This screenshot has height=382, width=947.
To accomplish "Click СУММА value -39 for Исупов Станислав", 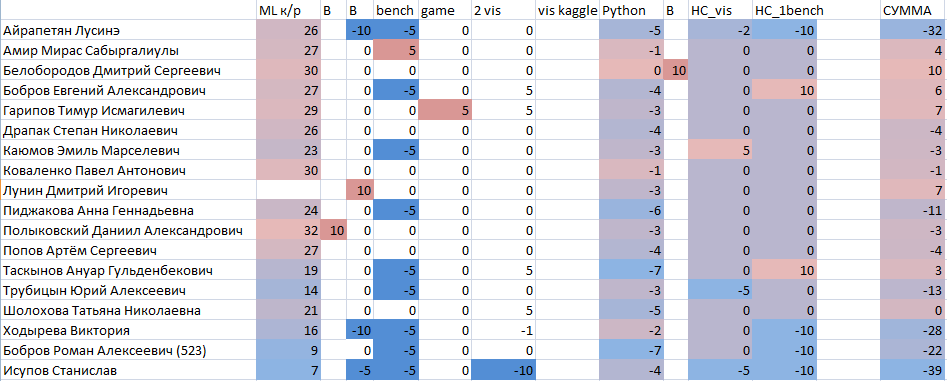I will (912, 370).
